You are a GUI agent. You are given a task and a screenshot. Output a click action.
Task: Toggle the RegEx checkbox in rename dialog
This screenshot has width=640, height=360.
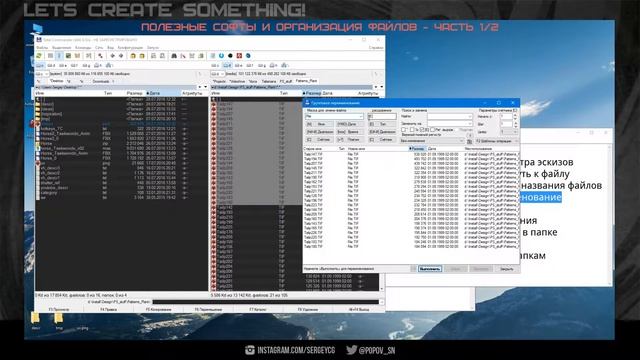click(433, 130)
